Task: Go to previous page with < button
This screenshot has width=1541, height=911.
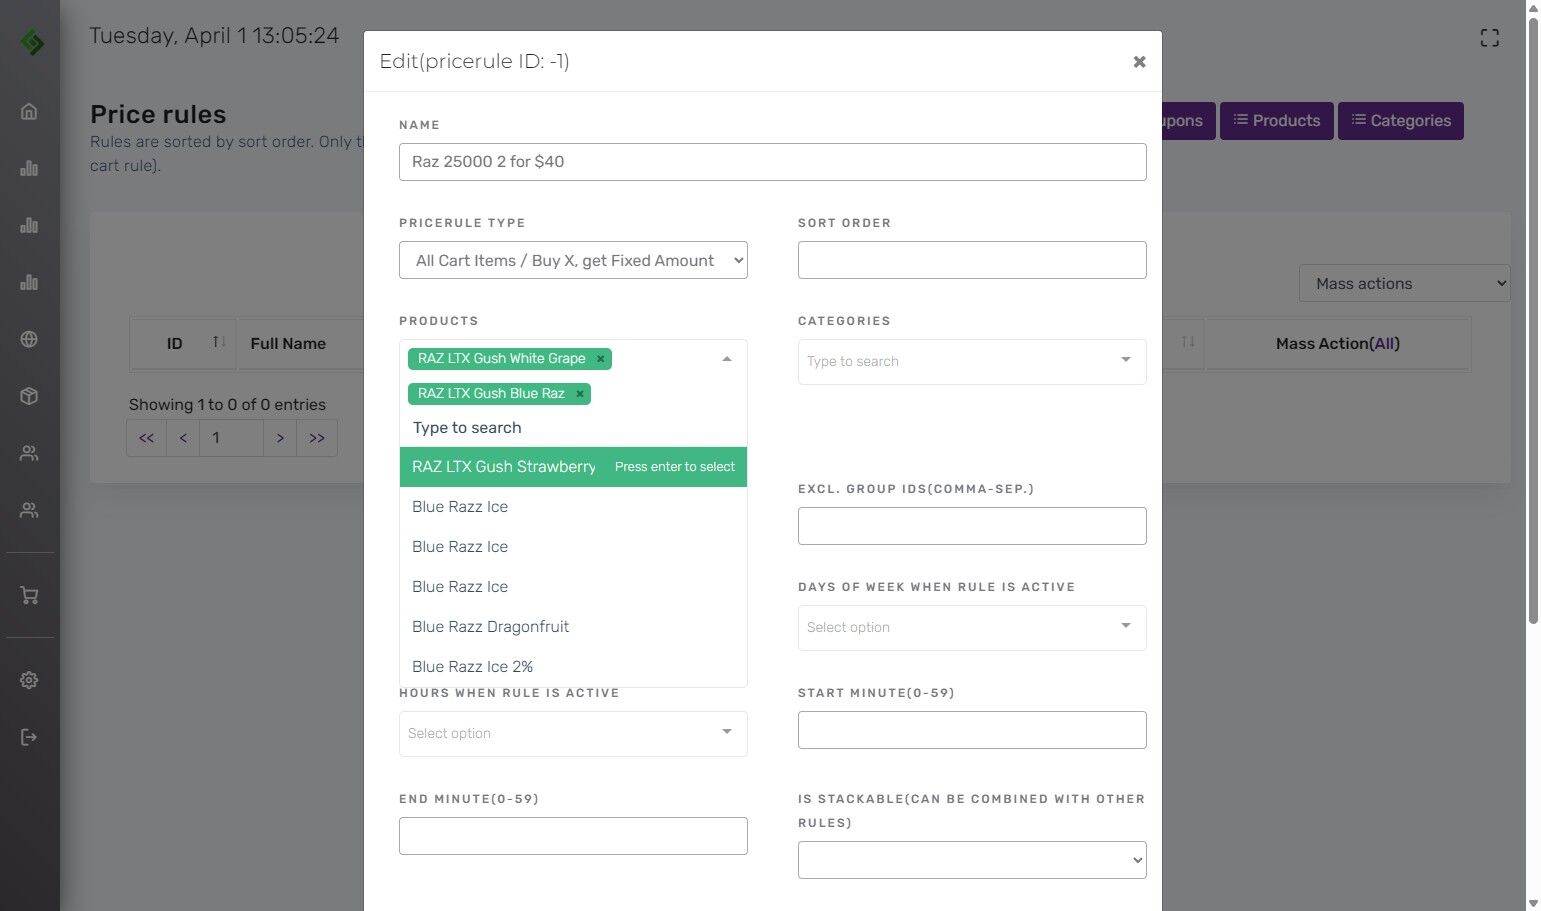Action: pos(183,438)
